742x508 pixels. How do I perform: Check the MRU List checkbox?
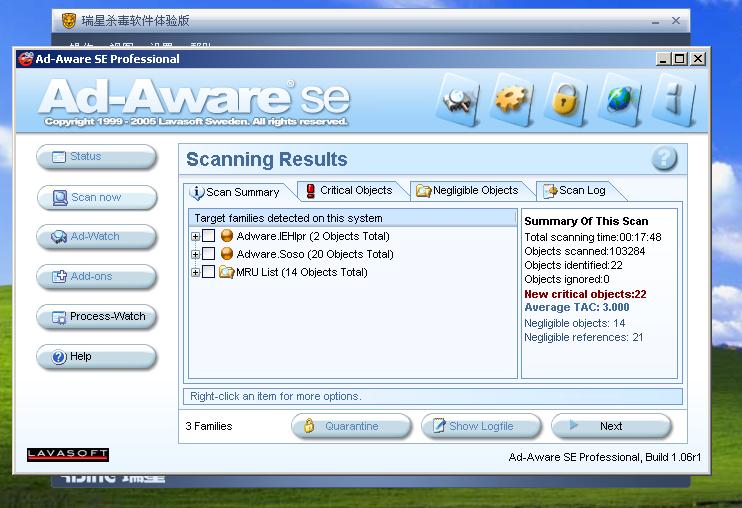click(209, 272)
